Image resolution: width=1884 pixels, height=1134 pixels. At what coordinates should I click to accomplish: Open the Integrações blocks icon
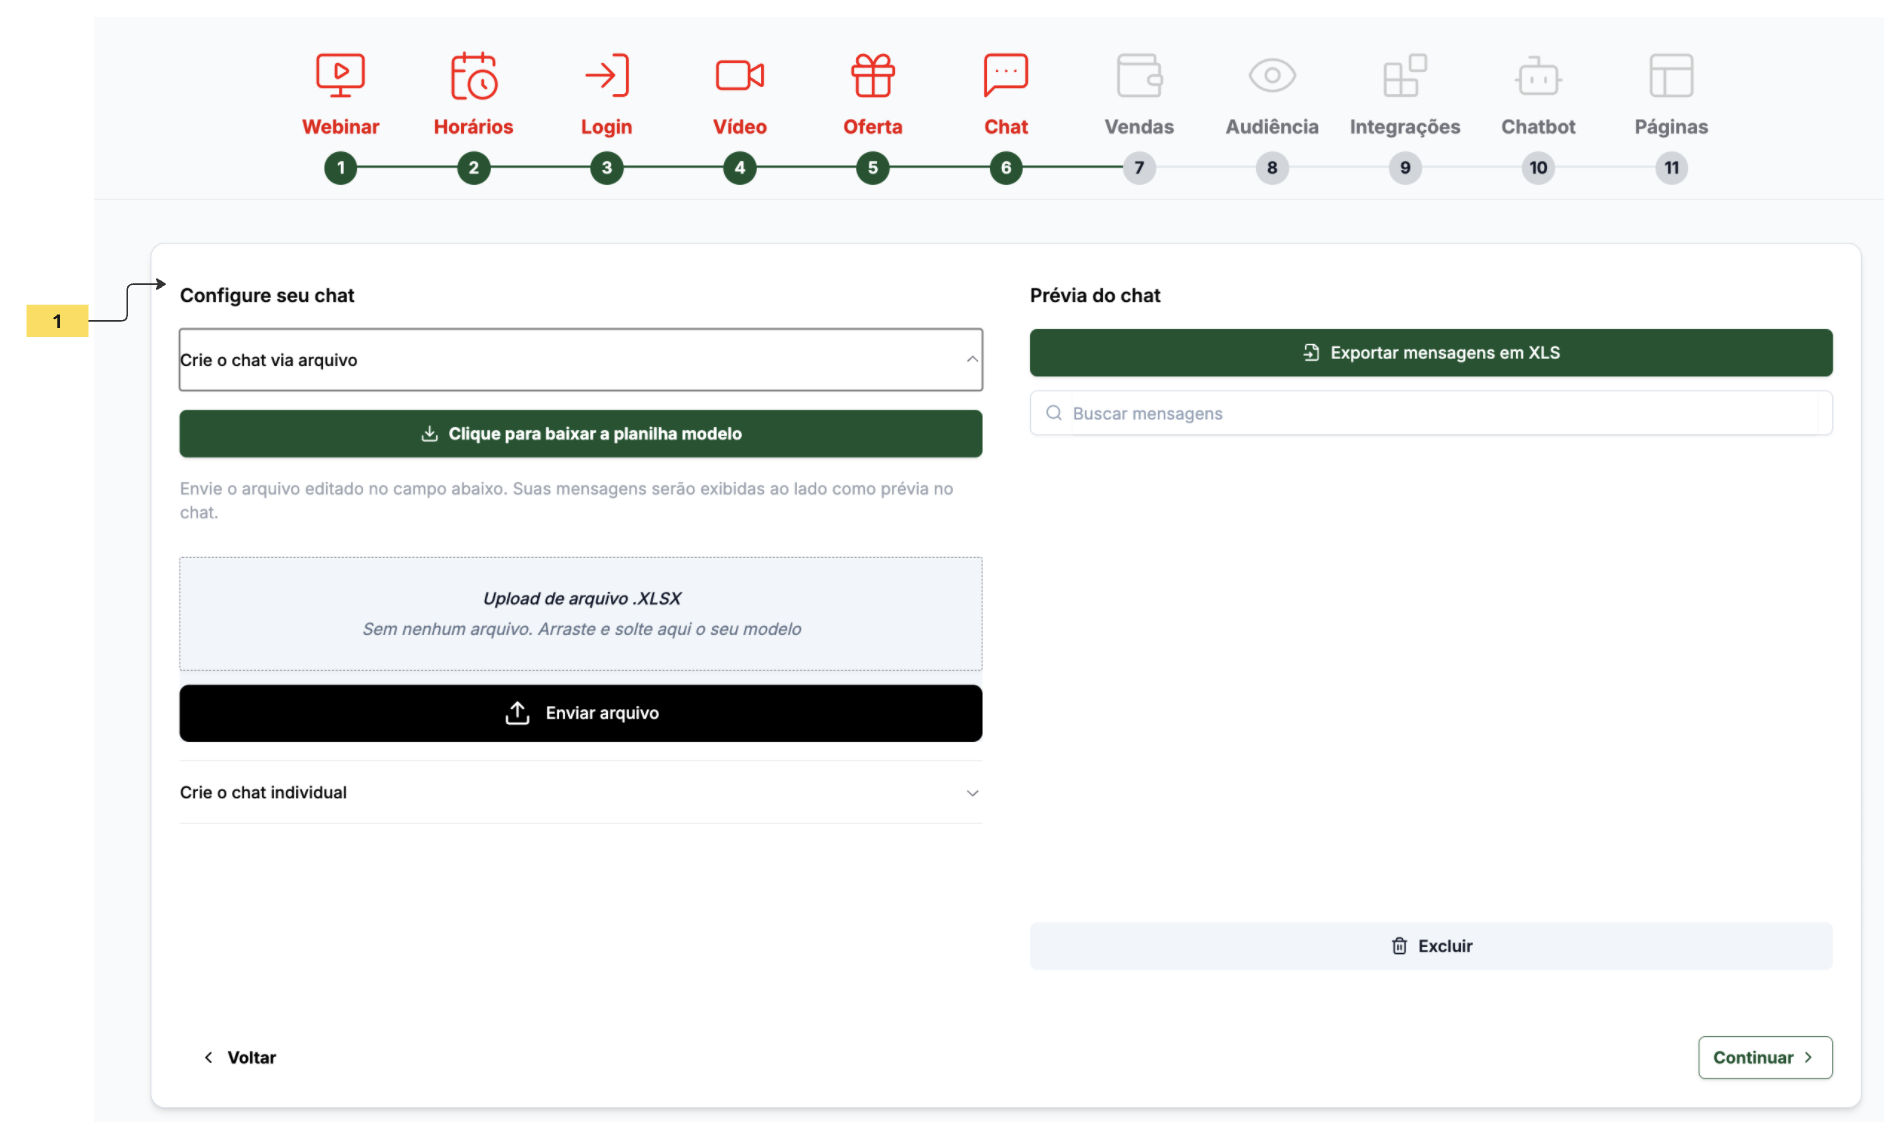pyautogui.click(x=1405, y=76)
